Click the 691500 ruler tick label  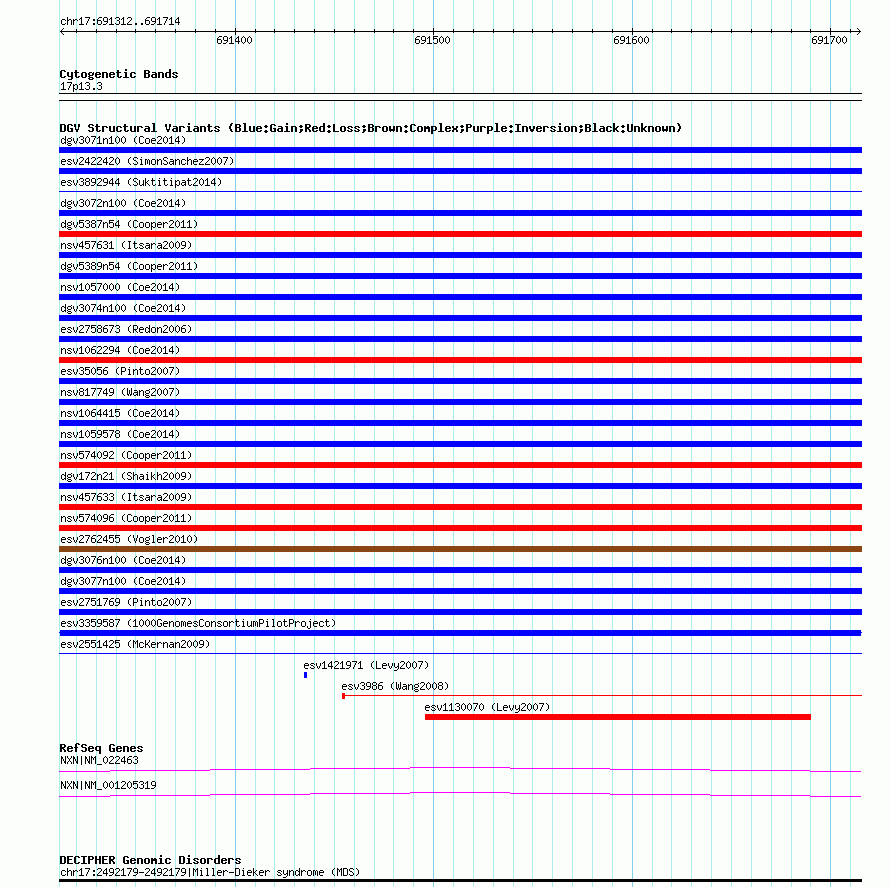[x=433, y=40]
